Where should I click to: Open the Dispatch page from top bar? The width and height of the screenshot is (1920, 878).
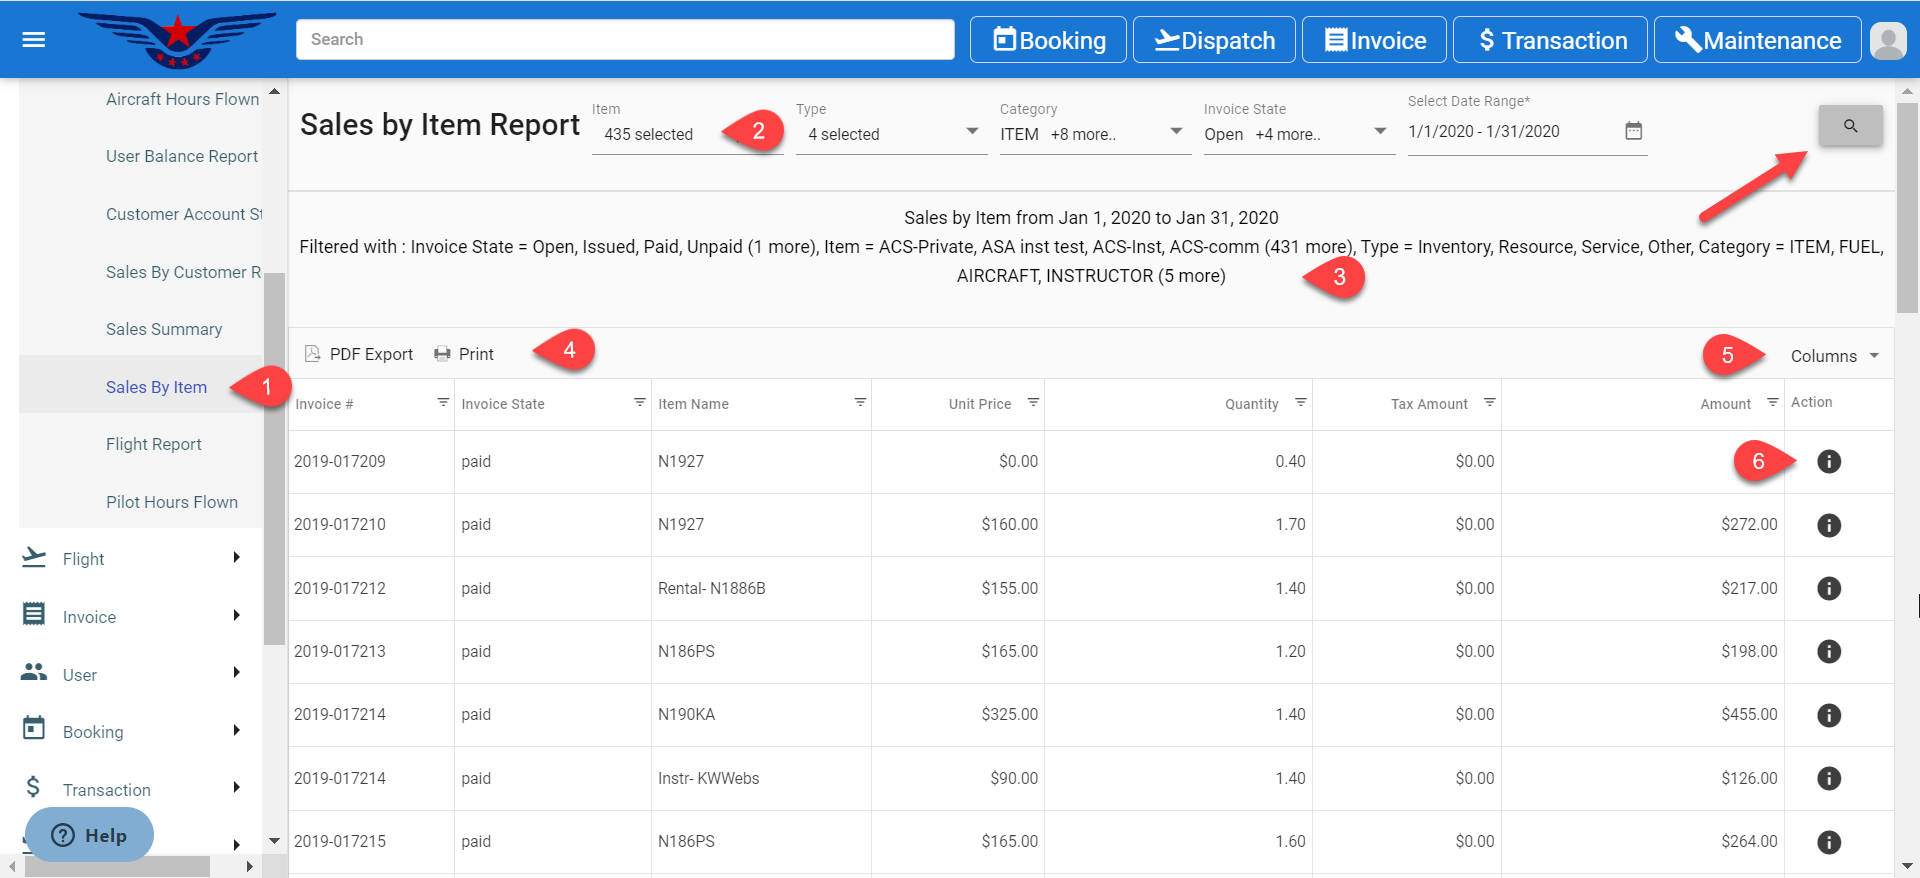(x=1214, y=40)
